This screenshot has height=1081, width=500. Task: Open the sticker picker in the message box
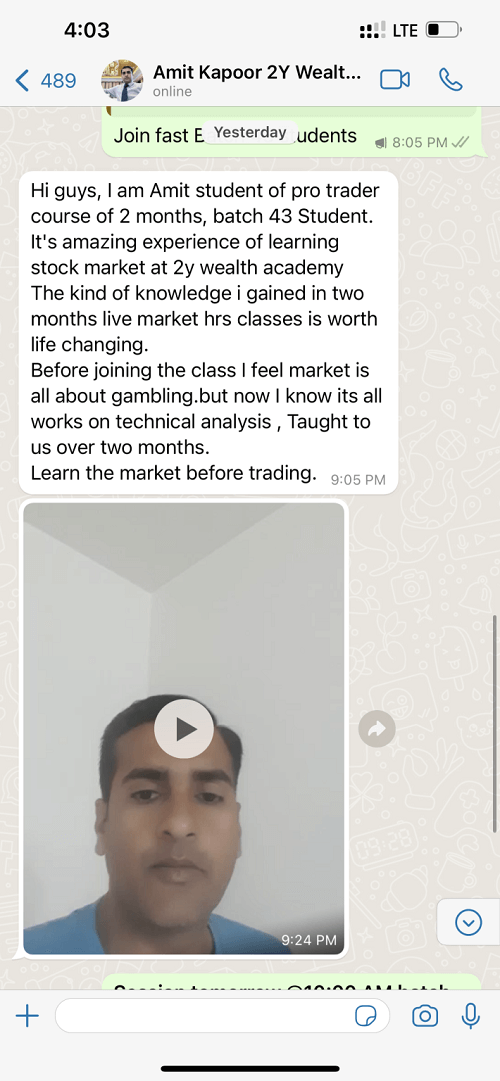(366, 1016)
